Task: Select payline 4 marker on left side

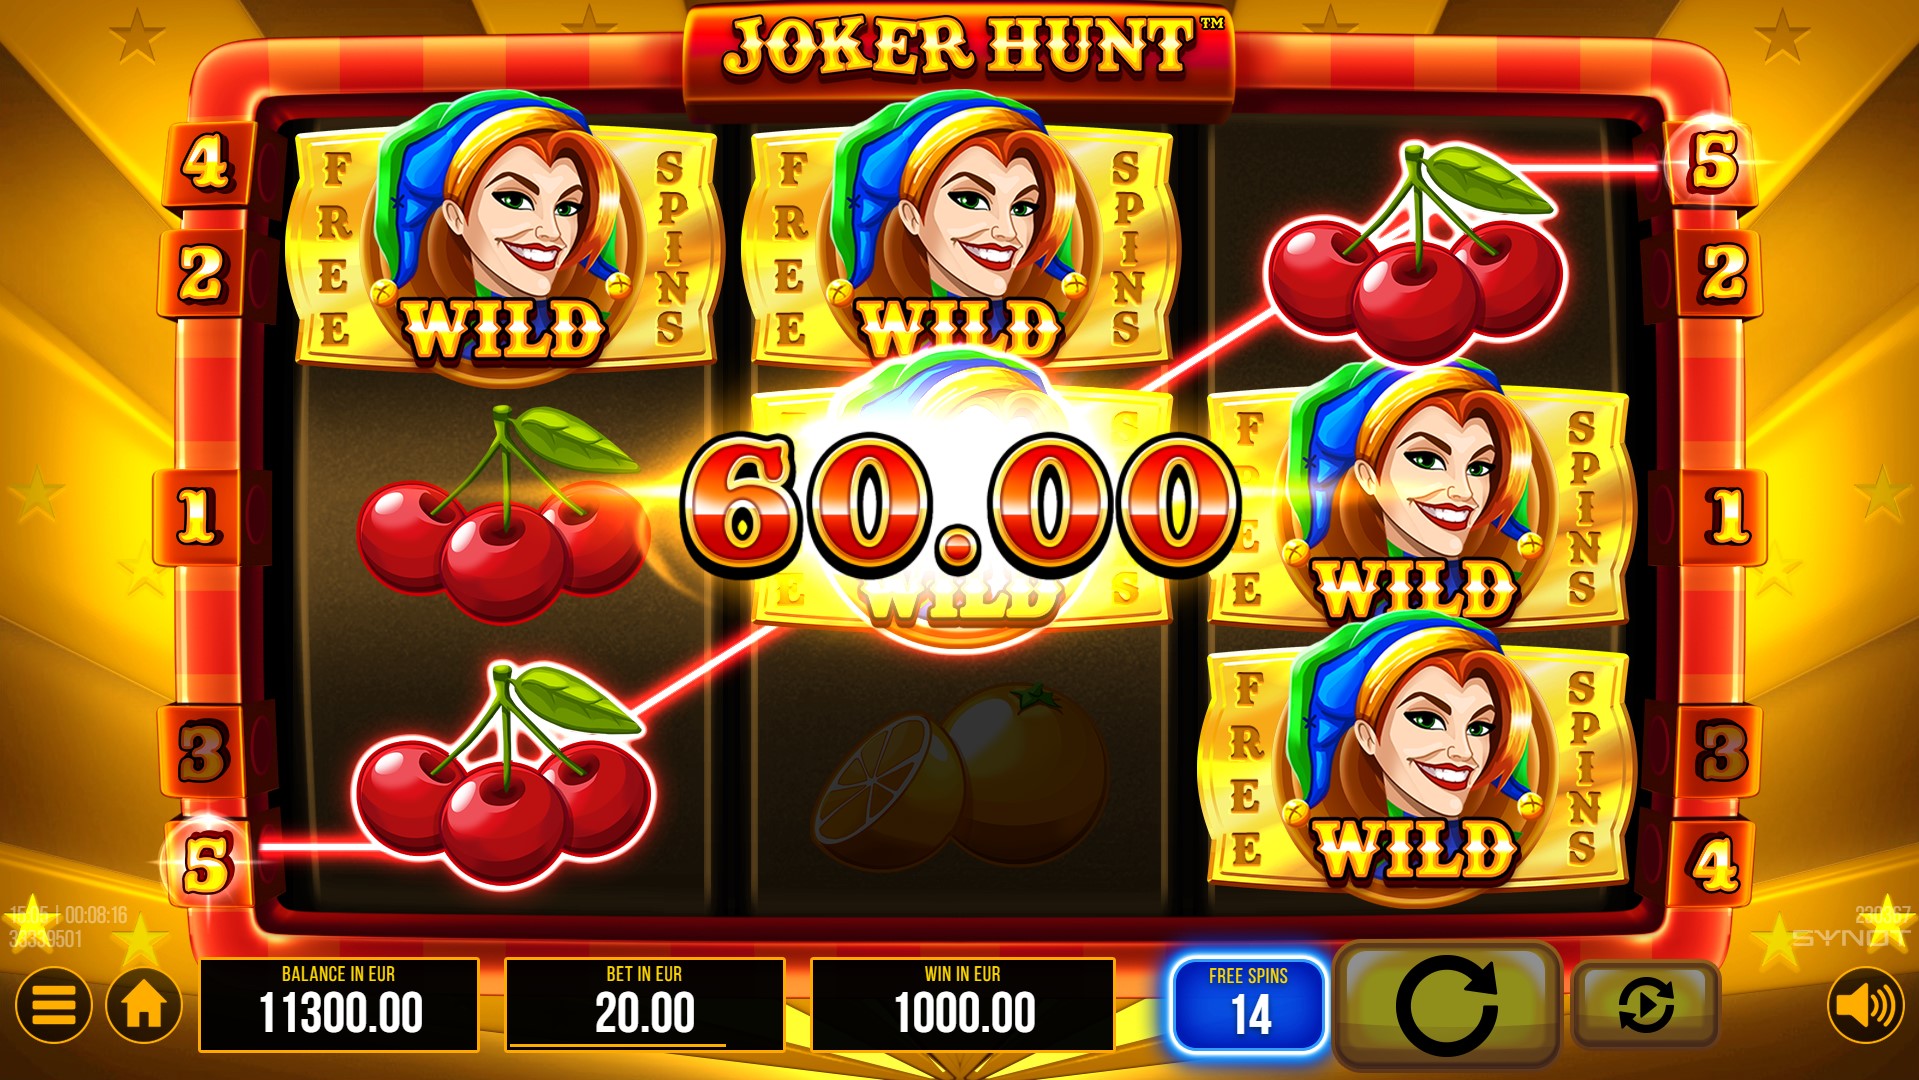Action: click(x=206, y=163)
